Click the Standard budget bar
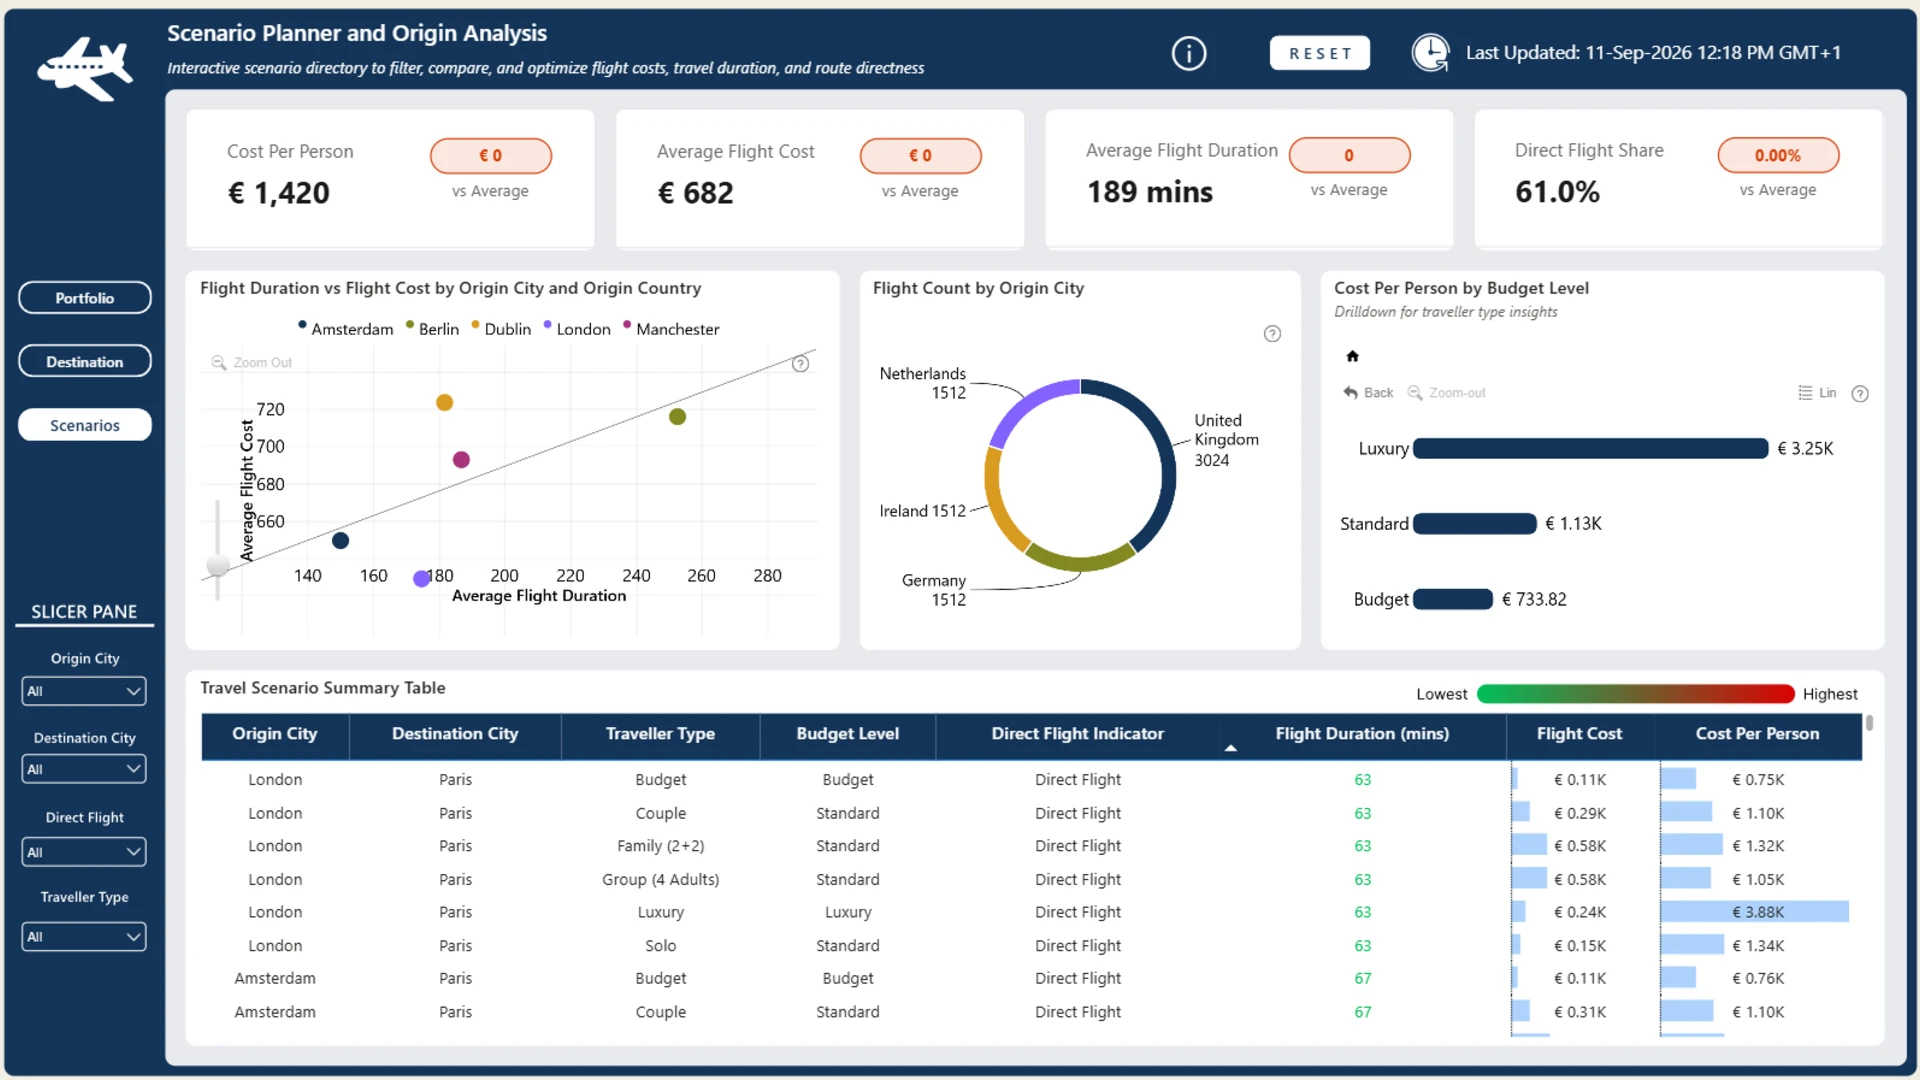Viewport: 1920px width, 1080px height. 1475,524
